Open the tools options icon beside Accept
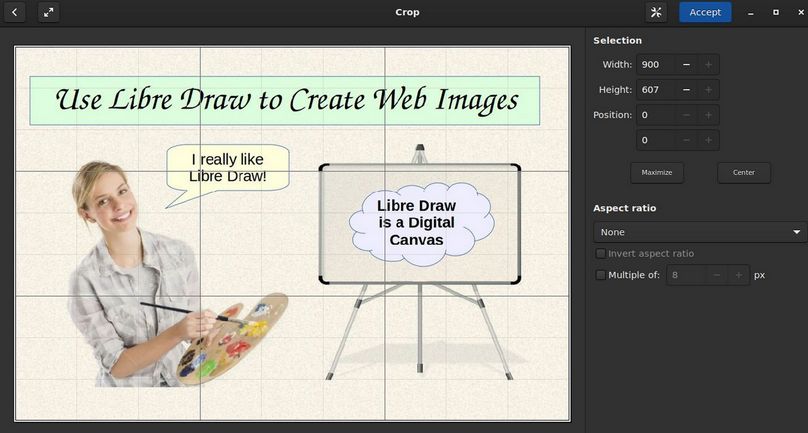Image resolution: width=808 pixels, height=433 pixels. [656, 12]
